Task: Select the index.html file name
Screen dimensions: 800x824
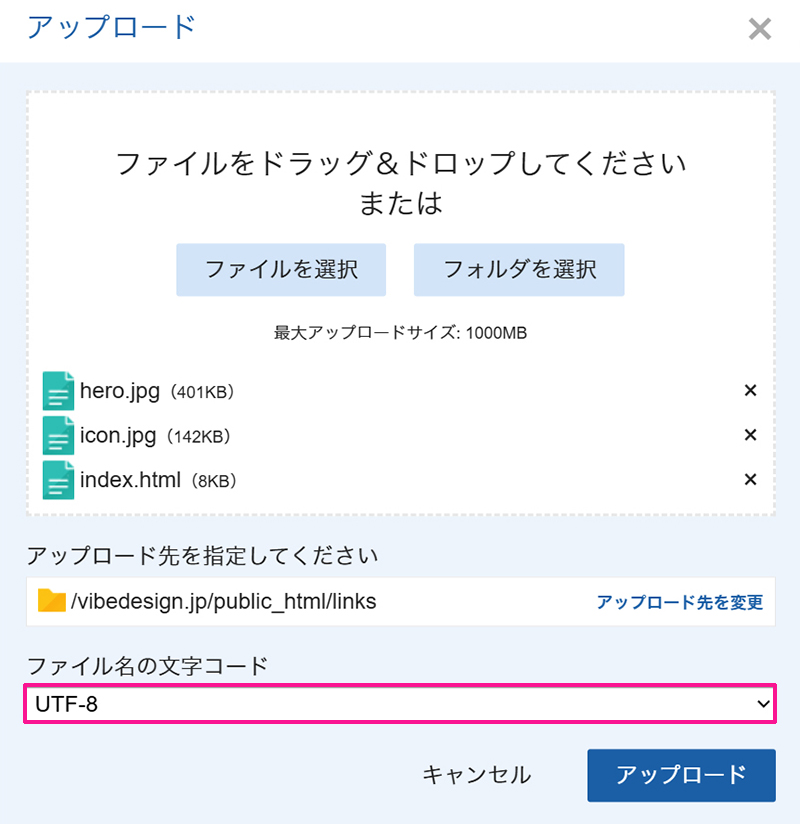Action: click(x=130, y=480)
